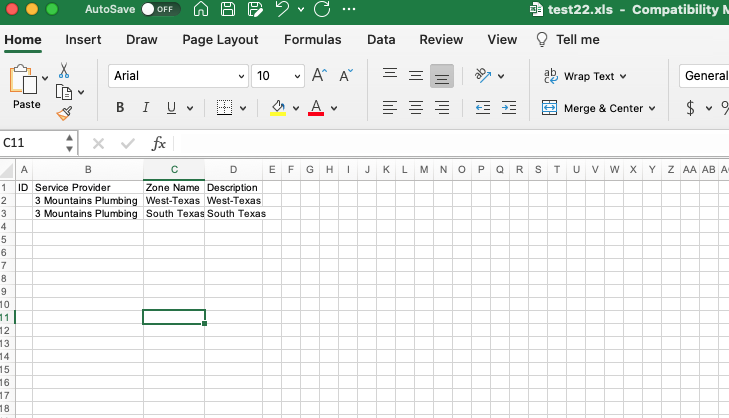Viewport: 729px width, 418px height.
Task: Click the Increase Indent icon
Action: click(x=509, y=108)
